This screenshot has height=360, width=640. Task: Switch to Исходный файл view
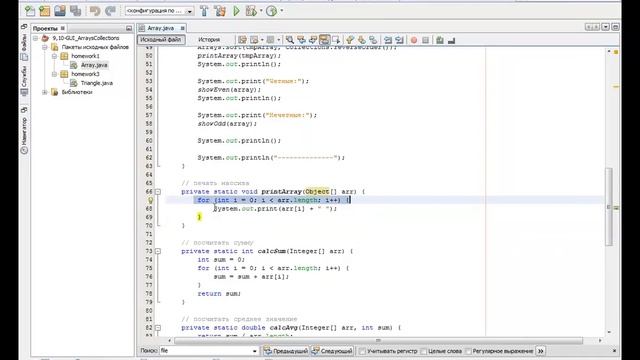point(161,40)
